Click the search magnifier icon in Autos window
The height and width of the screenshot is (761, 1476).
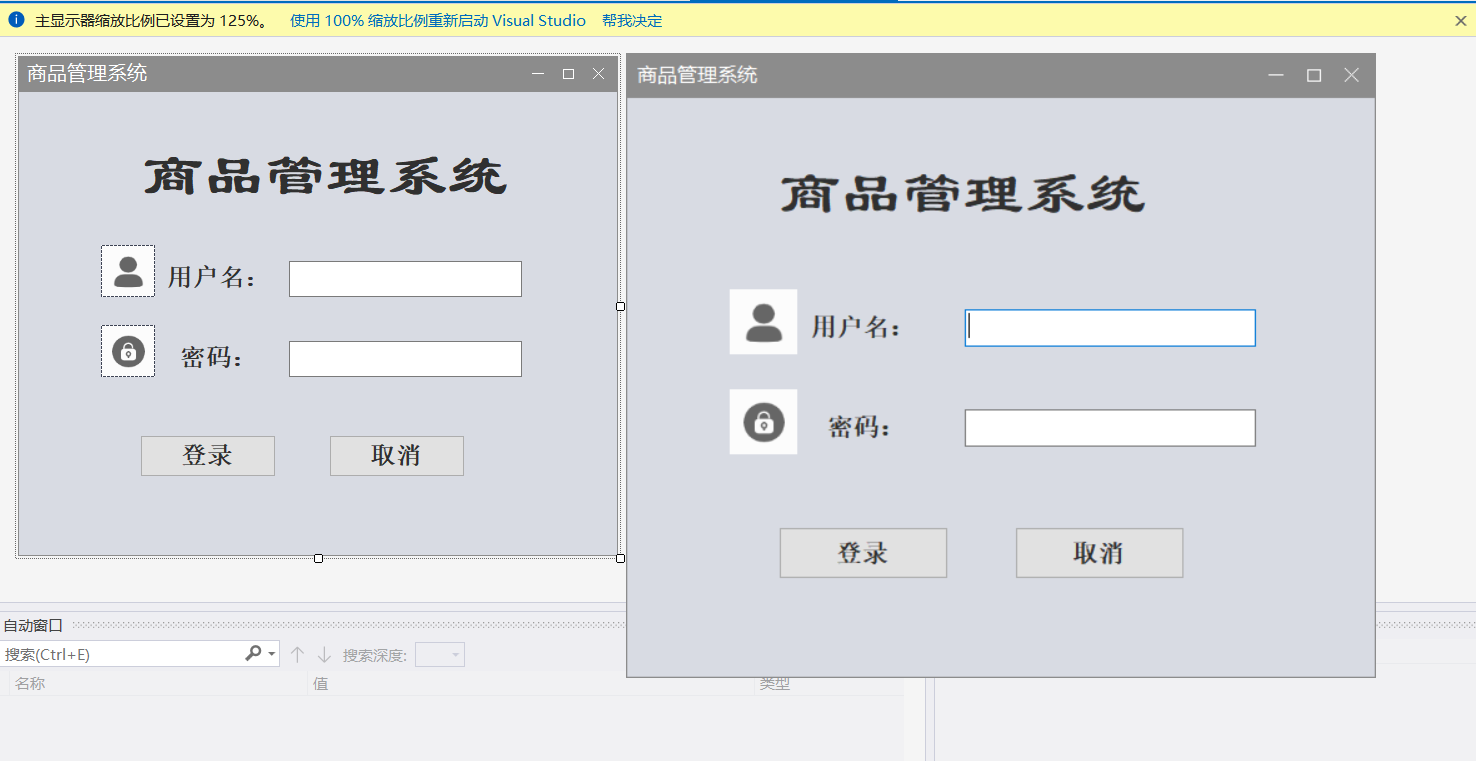[253, 653]
